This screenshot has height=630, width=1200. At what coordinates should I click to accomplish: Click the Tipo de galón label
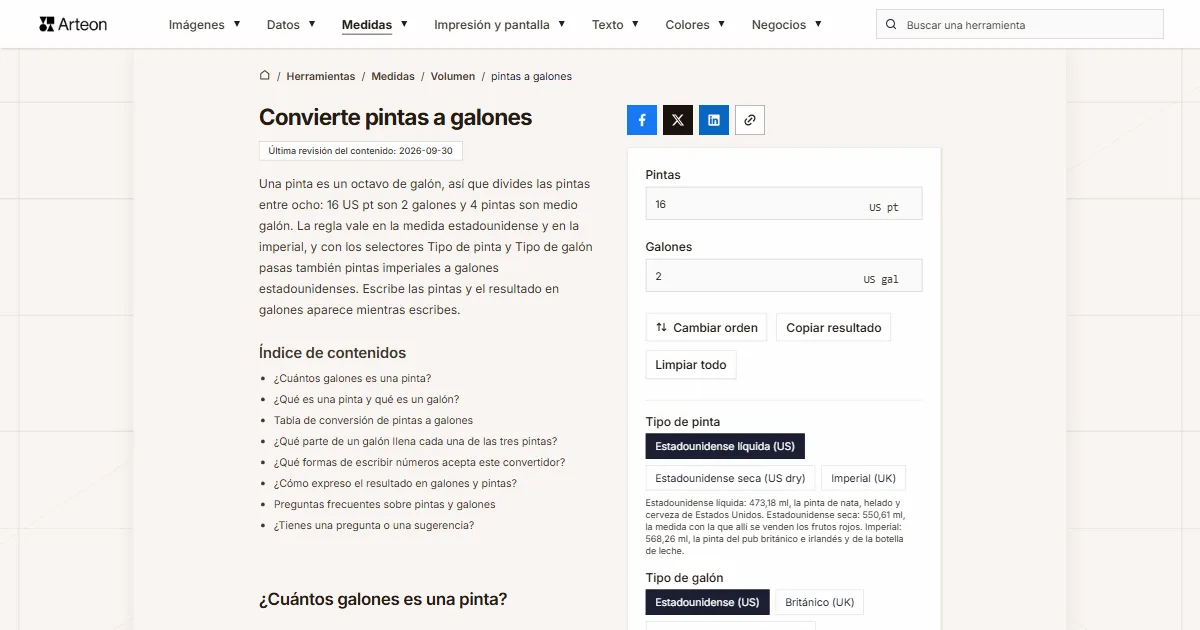tap(685, 577)
